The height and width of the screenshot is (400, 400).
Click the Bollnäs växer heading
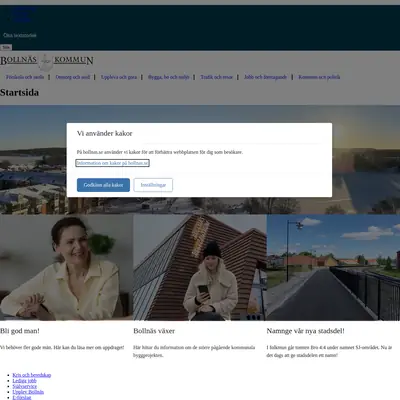pyautogui.click(x=154, y=331)
